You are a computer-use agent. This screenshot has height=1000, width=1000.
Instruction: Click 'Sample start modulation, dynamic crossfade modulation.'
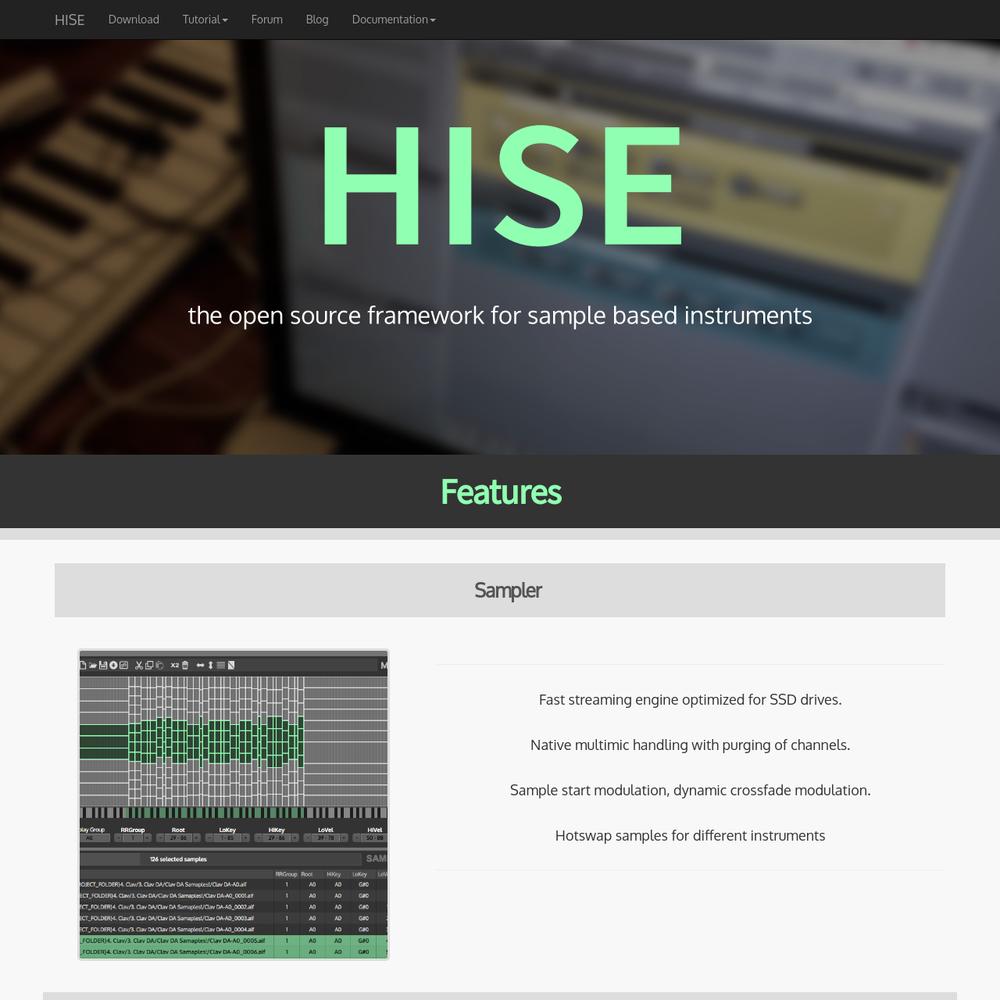point(690,790)
